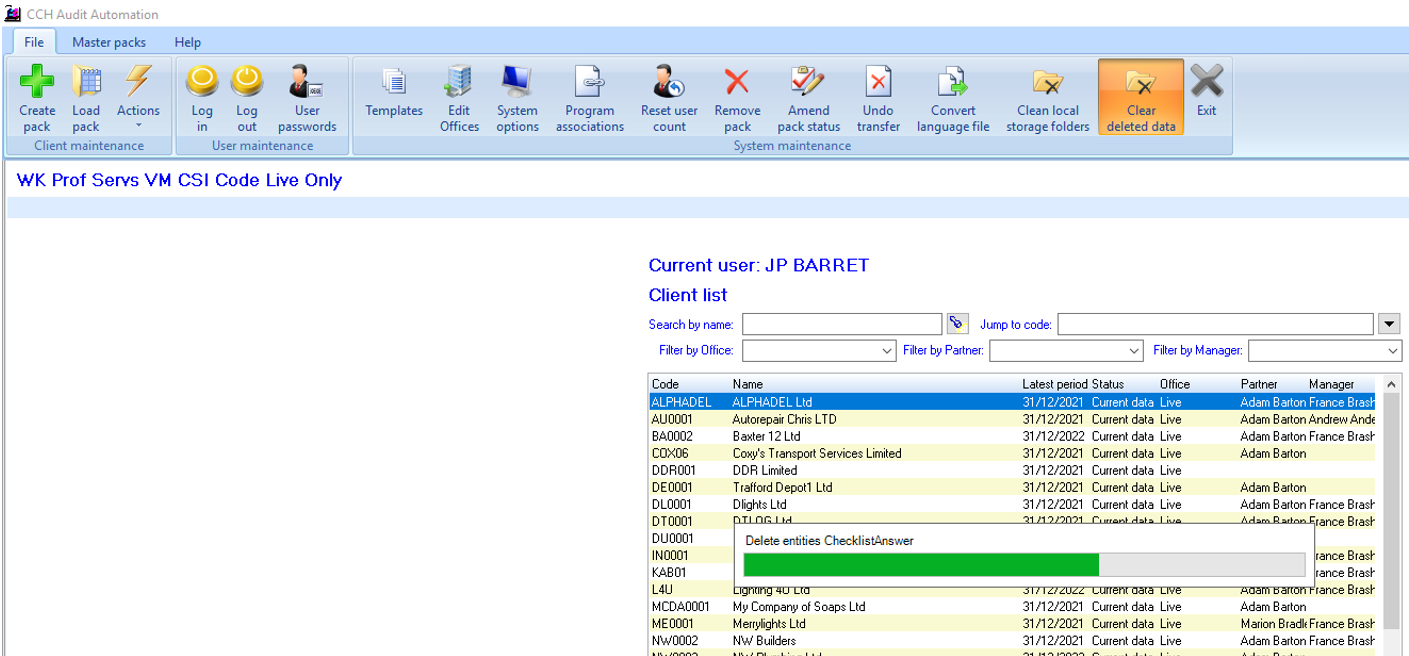Select My Company of Soaps Ltd

(x=1012, y=606)
